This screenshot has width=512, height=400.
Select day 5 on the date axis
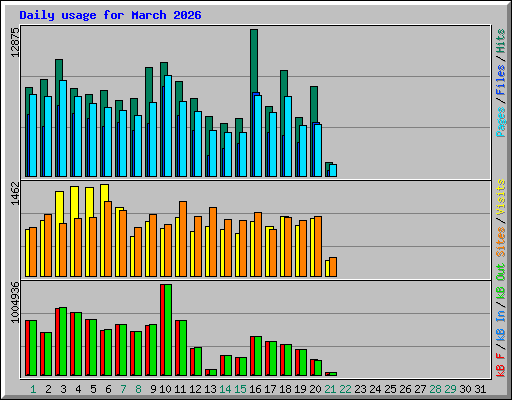[x=93, y=389]
